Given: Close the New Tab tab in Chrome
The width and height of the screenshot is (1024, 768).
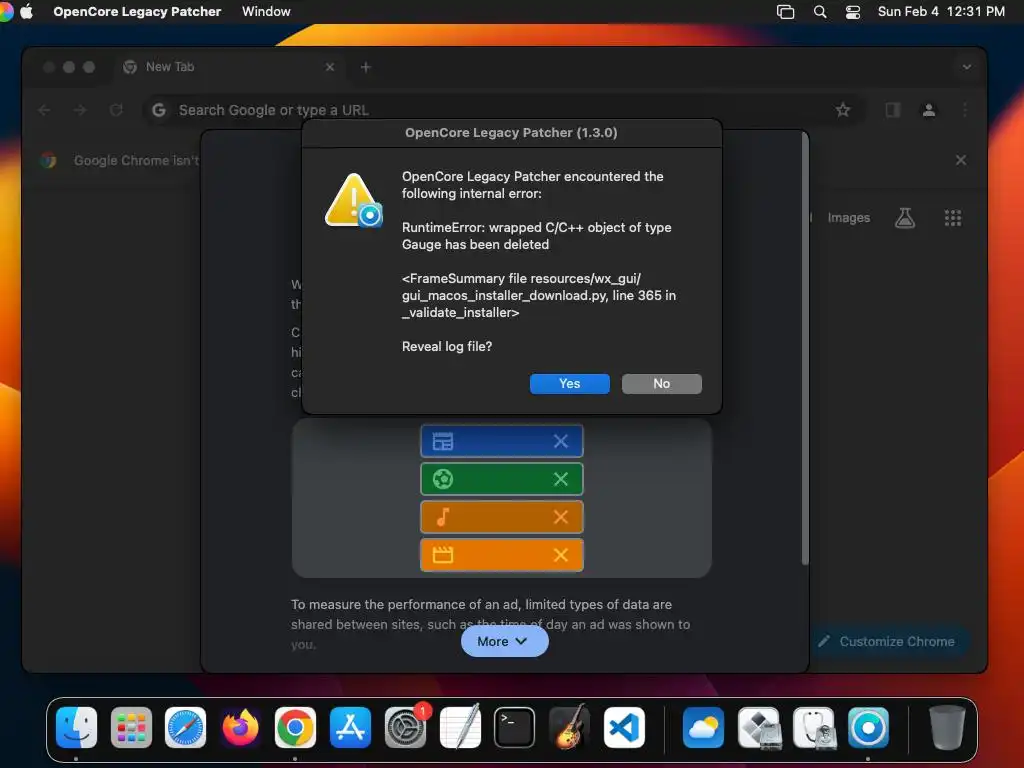Looking at the screenshot, I should click(330, 67).
